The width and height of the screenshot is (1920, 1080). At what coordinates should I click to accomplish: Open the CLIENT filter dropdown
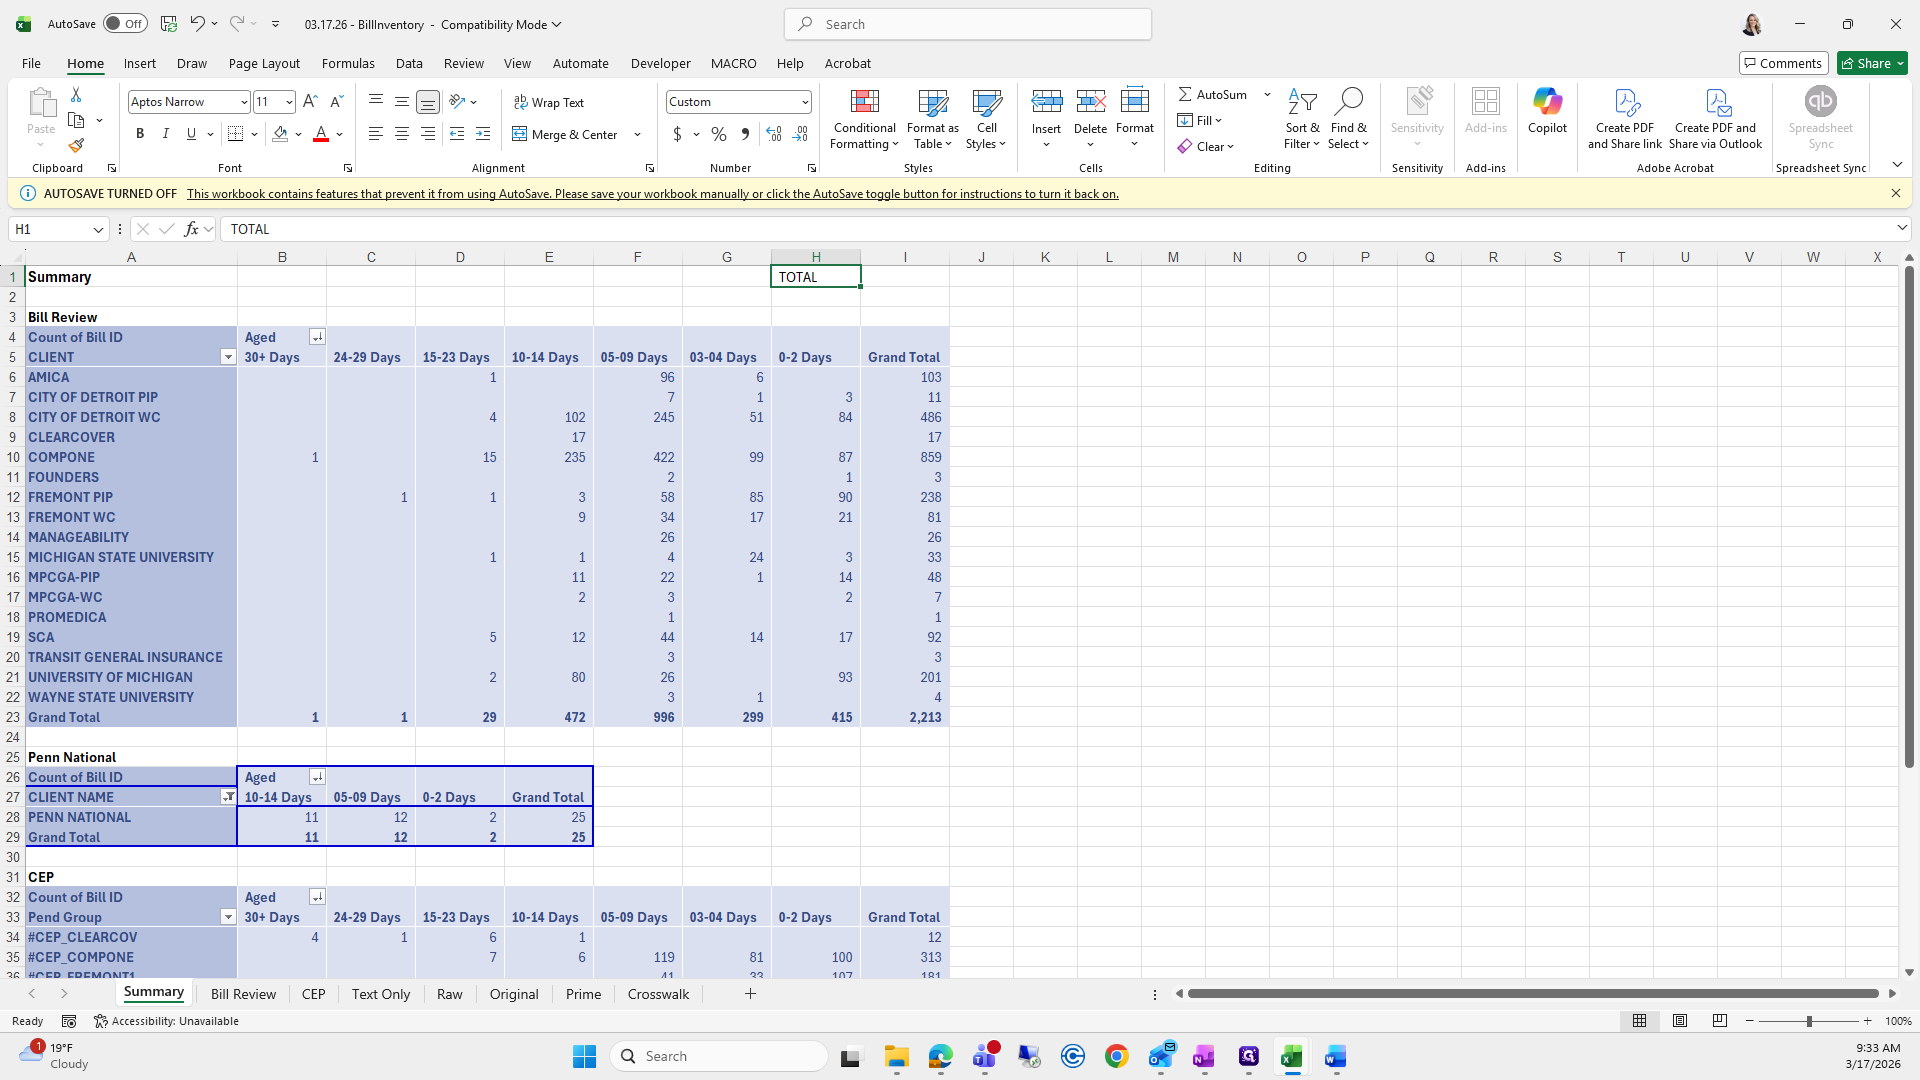tap(228, 357)
